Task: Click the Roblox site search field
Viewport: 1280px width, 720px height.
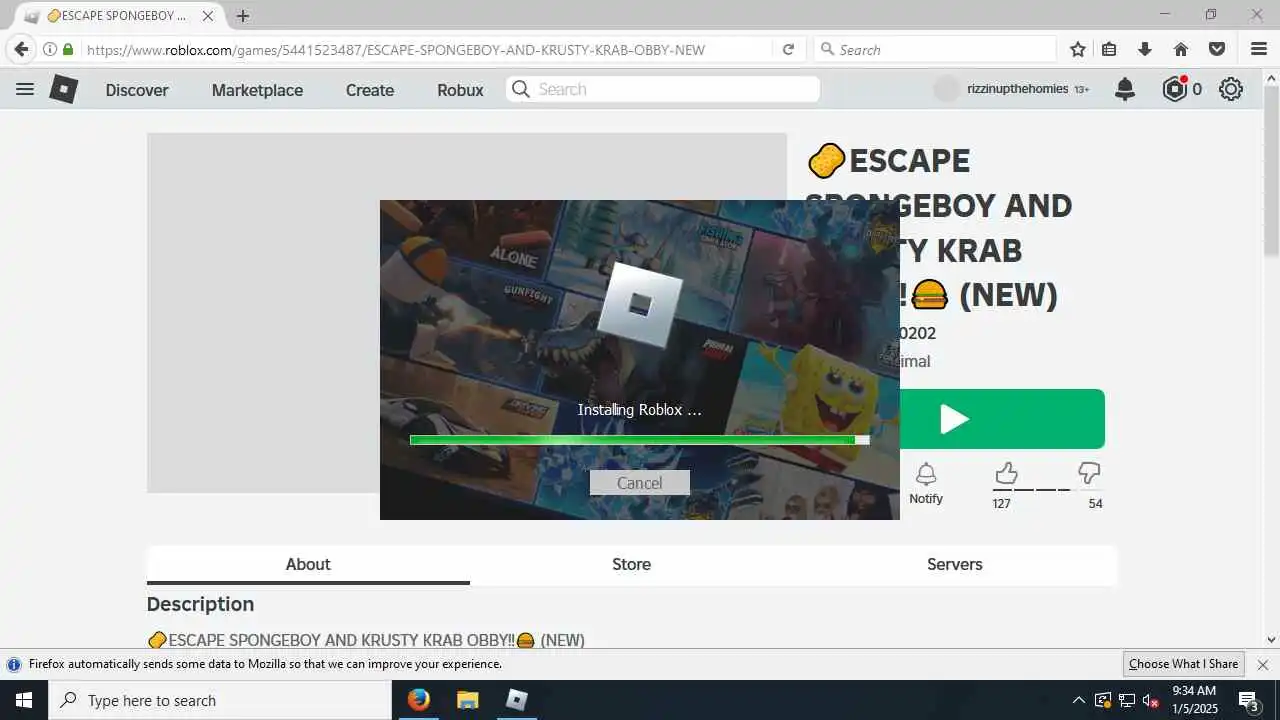Action: point(663,89)
